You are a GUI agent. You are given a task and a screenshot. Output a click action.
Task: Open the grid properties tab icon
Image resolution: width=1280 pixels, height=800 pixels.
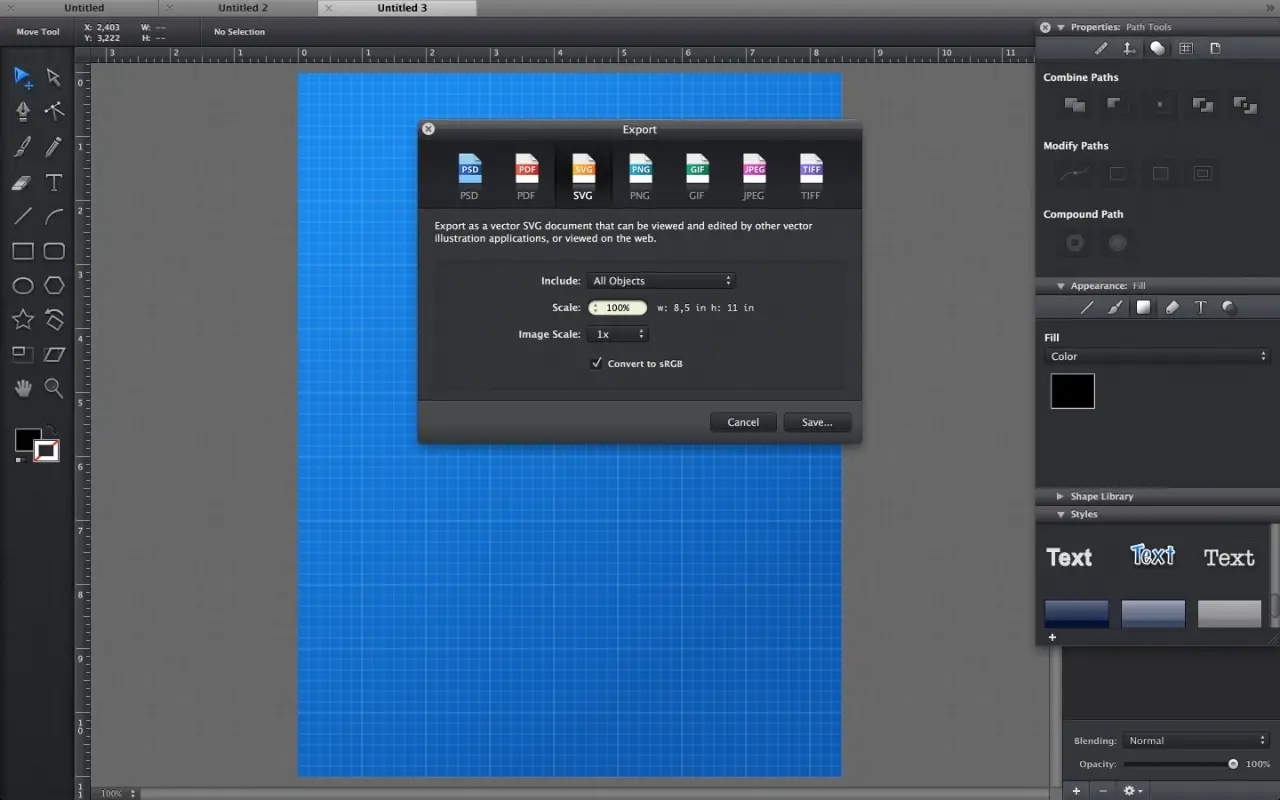pyautogui.click(x=1185, y=48)
